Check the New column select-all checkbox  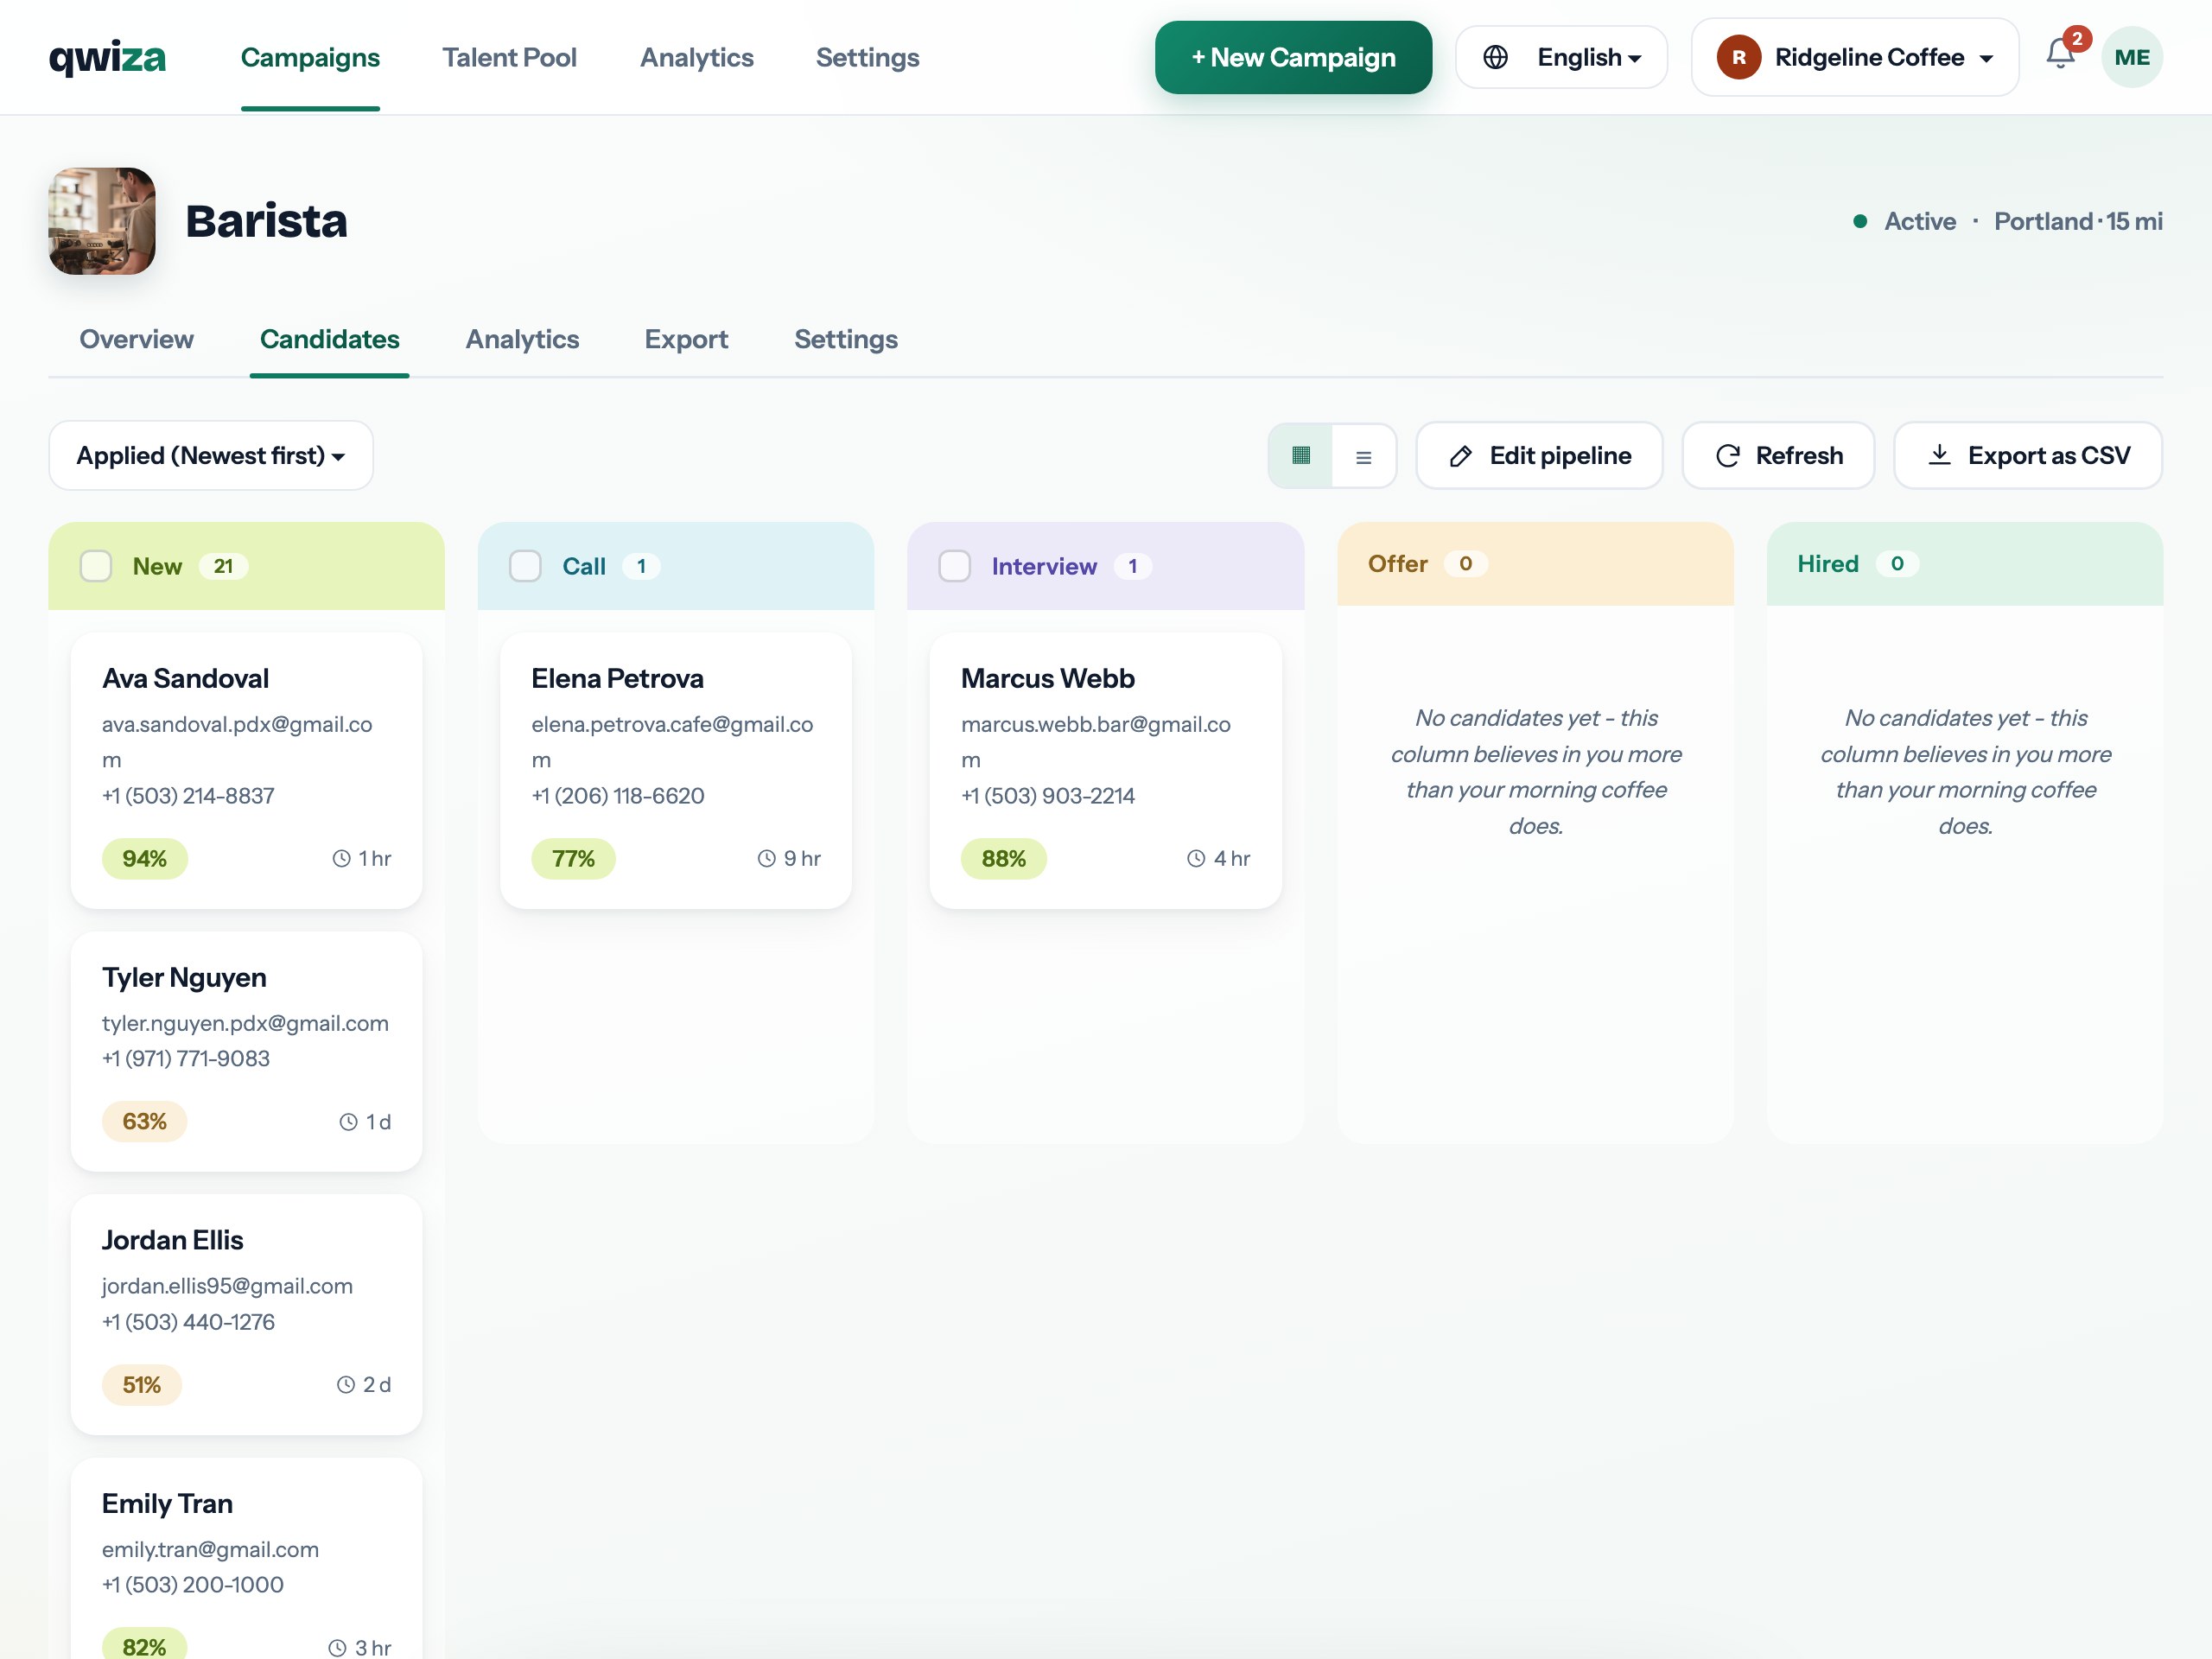point(96,566)
